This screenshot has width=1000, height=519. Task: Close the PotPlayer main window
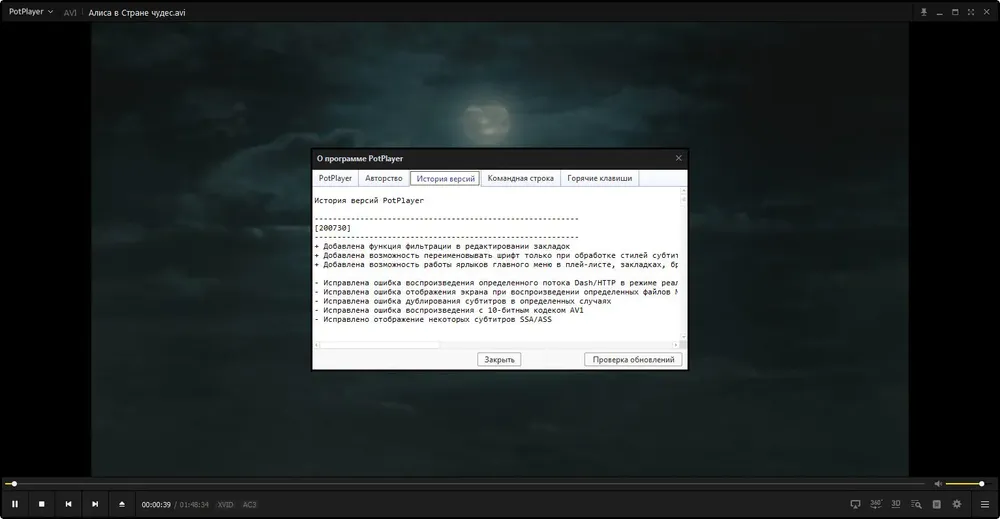click(x=987, y=12)
